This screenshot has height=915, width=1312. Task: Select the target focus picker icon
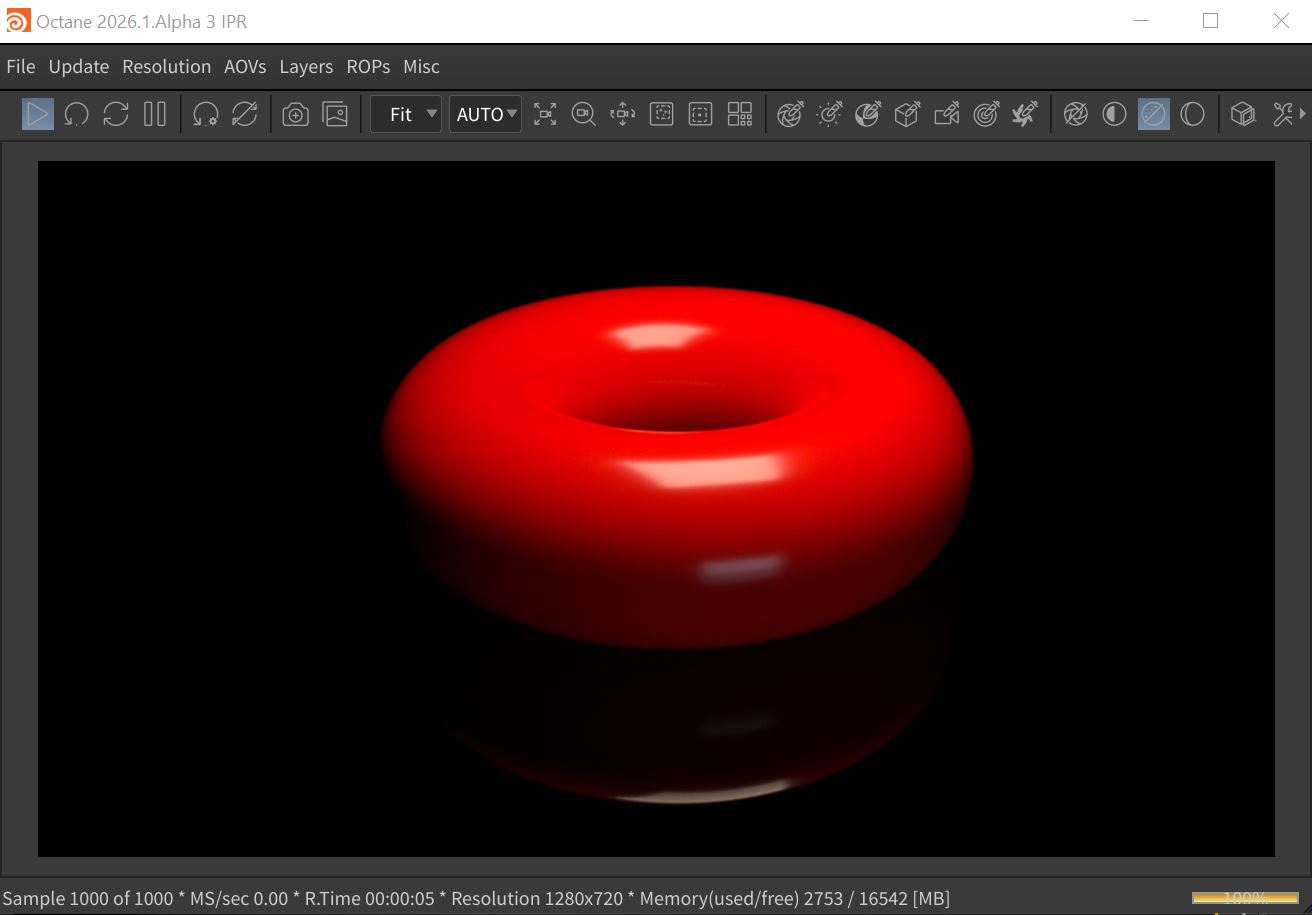pos(985,114)
